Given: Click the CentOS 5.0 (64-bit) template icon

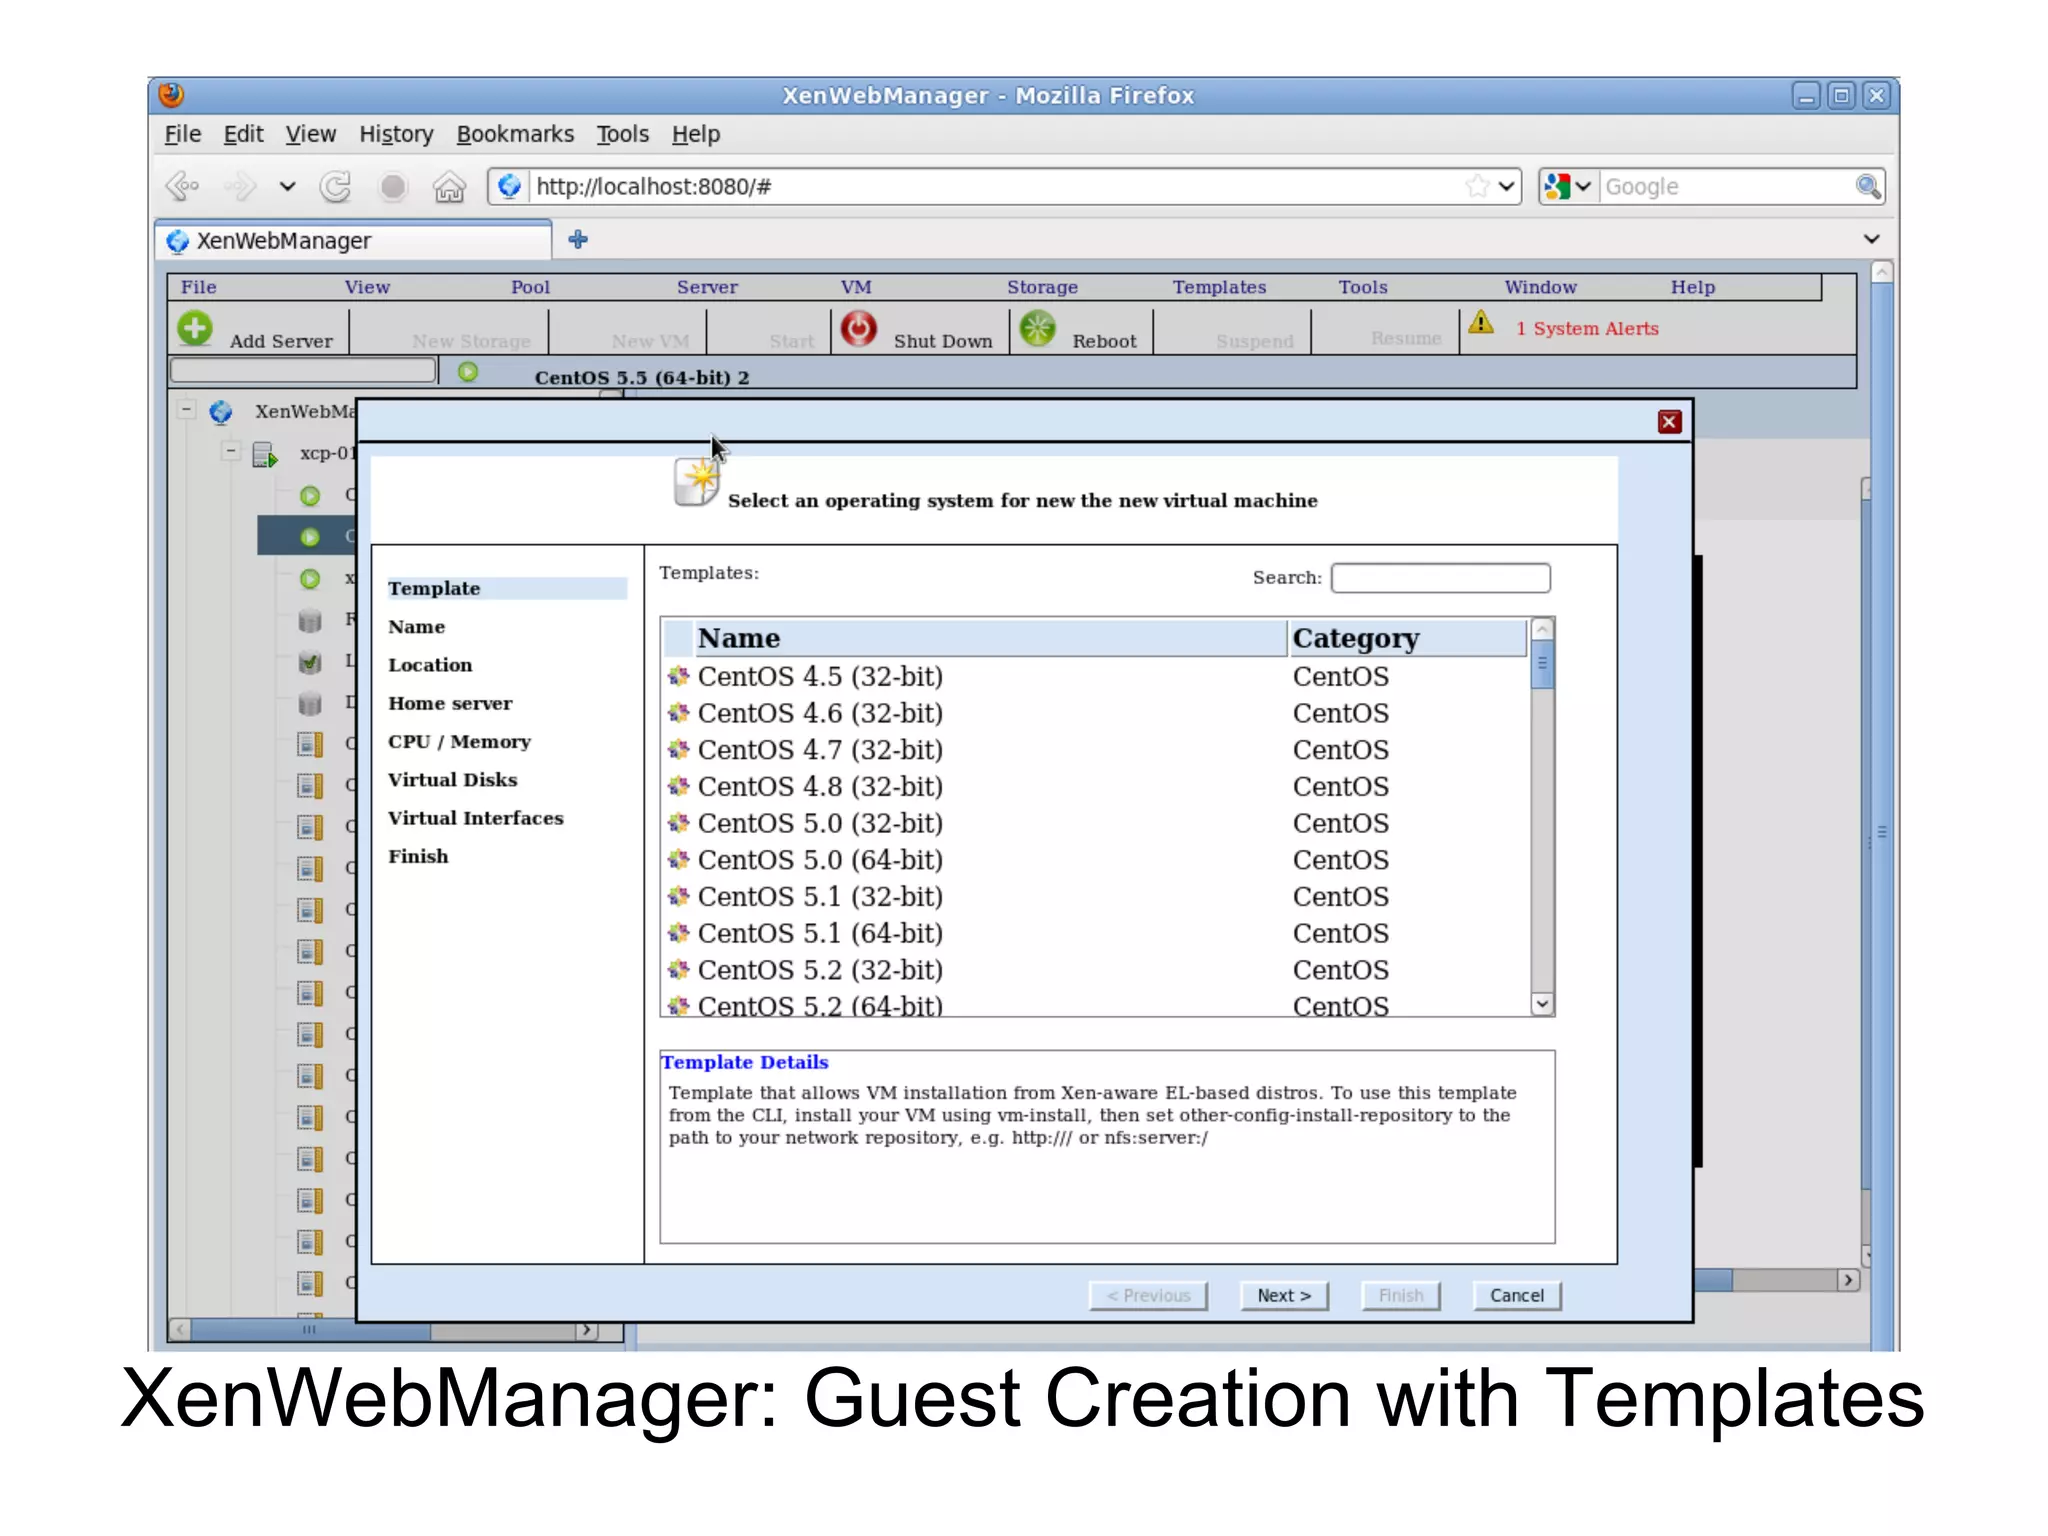Looking at the screenshot, I should coord(679,860).
